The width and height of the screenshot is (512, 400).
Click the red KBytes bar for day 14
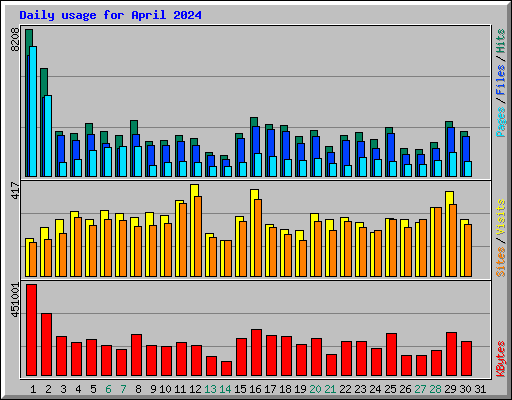(226, 368)
